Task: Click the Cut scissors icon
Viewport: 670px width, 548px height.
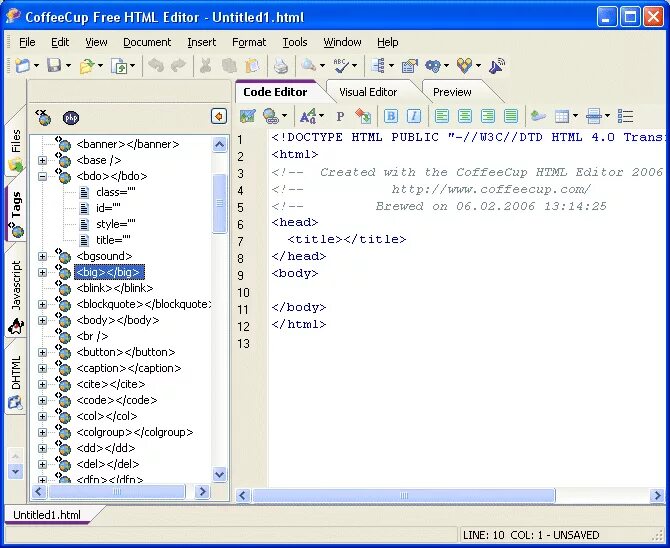Action: [x=206, y=66]
